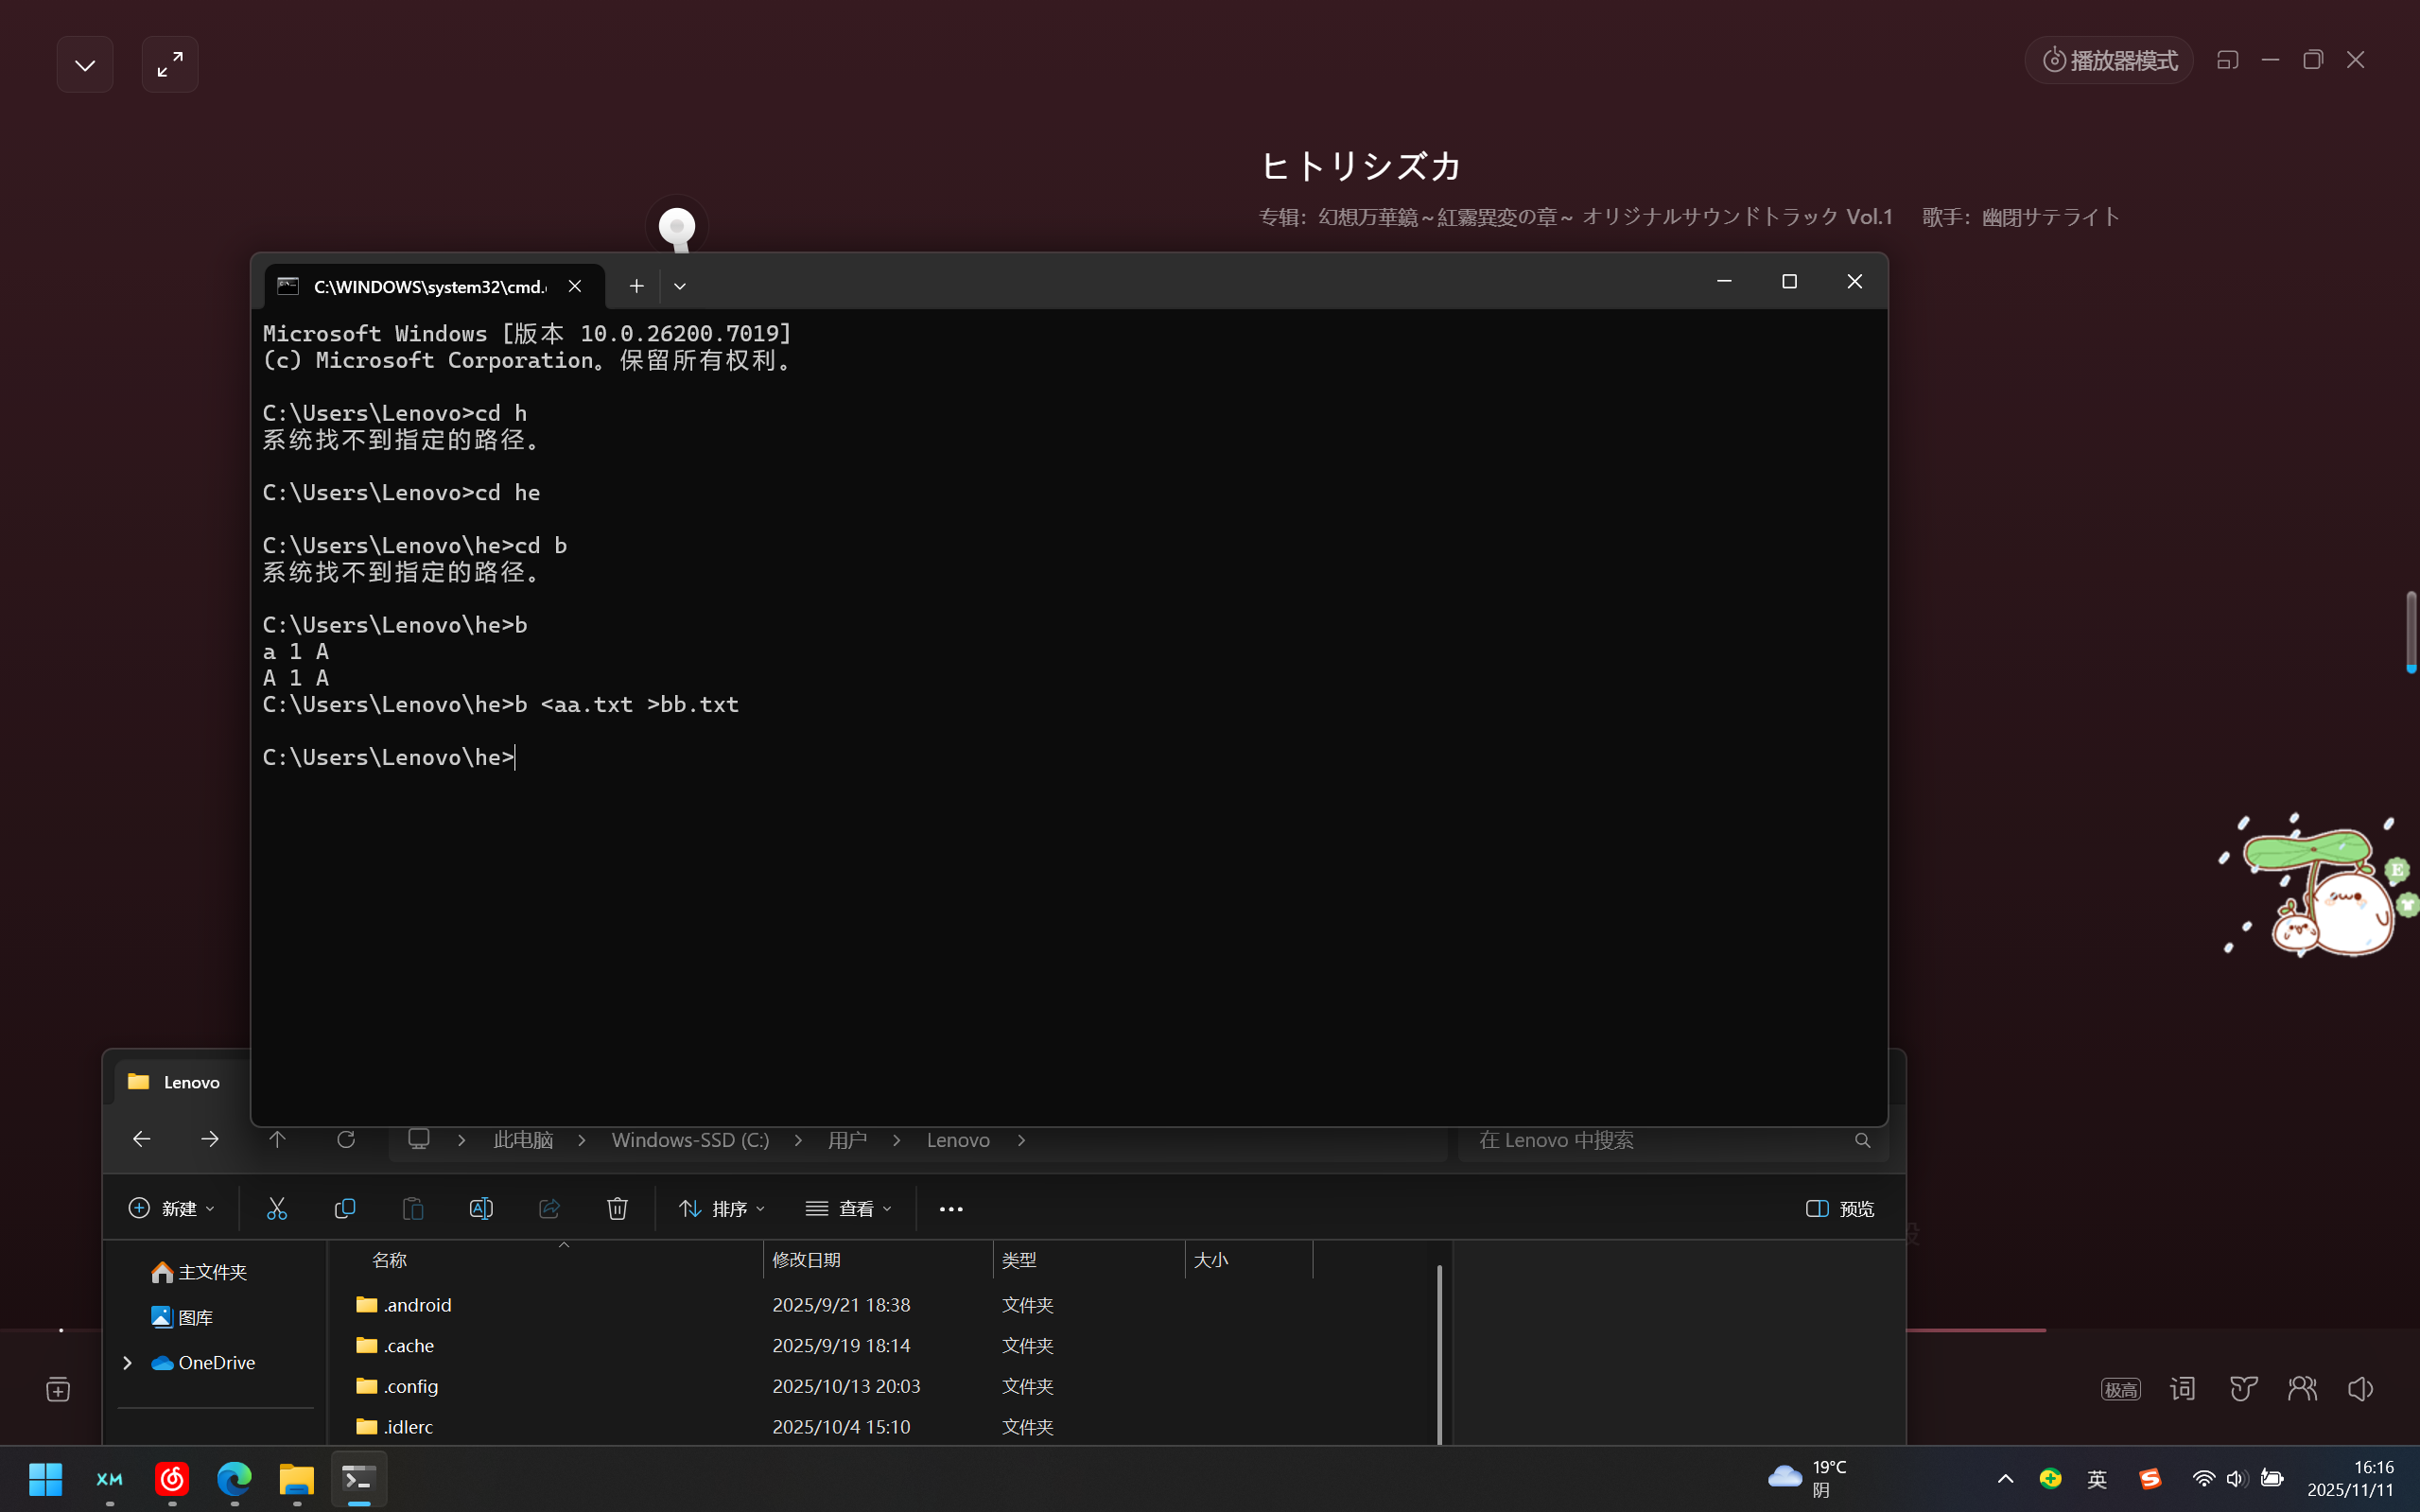The width and height of the screenshot is (2420, 1512).
Task: Click the Rename icon in Explorer toolbar
Action: coord(481,1209)
